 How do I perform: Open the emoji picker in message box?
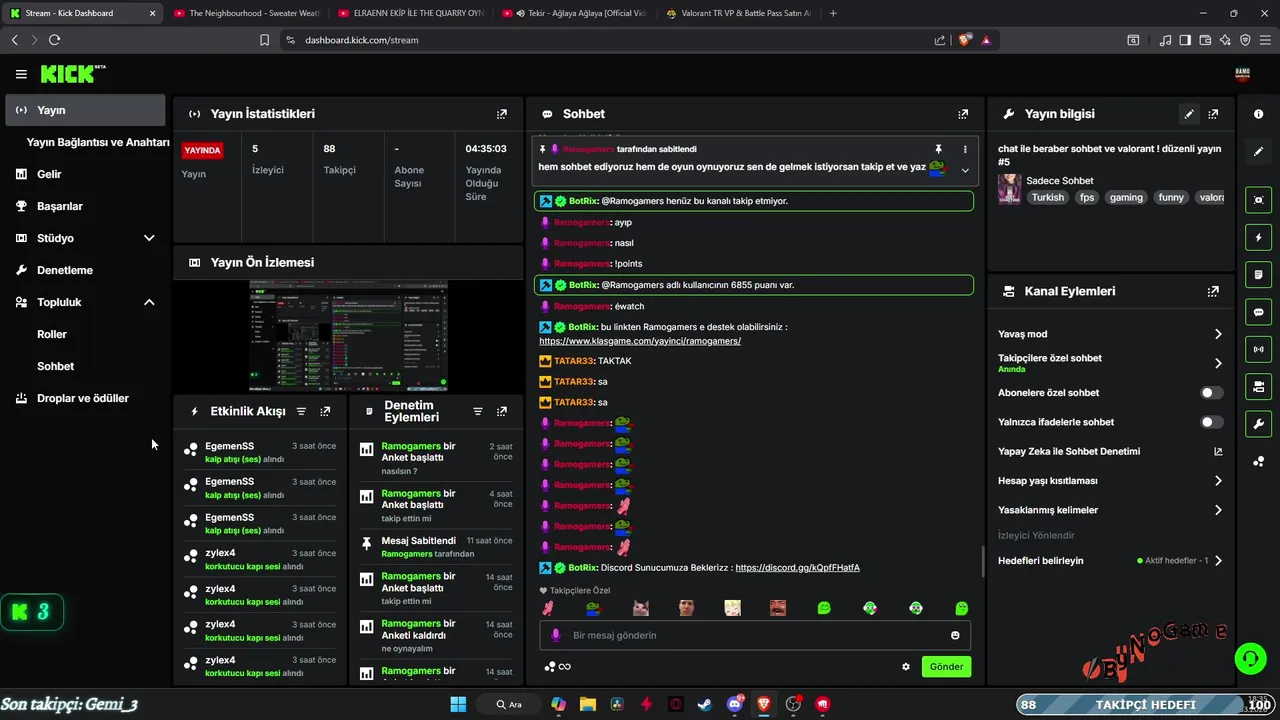[x=955, y=635]
